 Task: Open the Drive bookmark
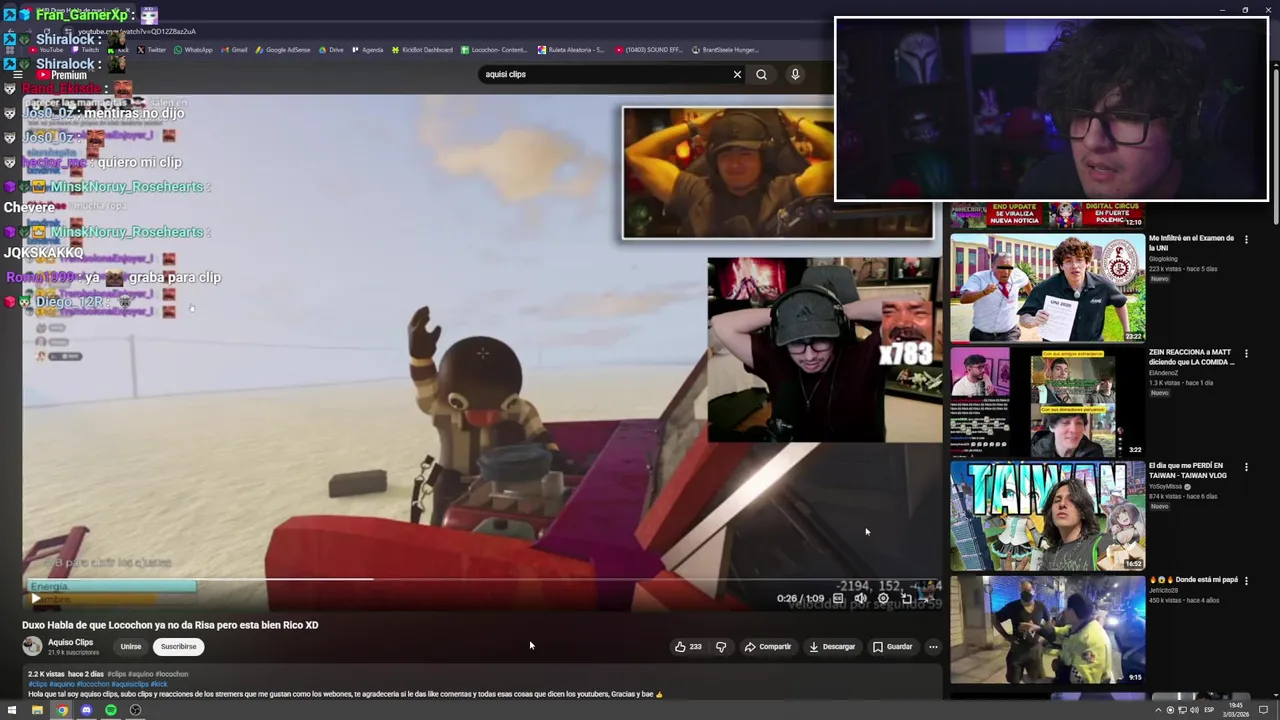[x=331, y=50]
